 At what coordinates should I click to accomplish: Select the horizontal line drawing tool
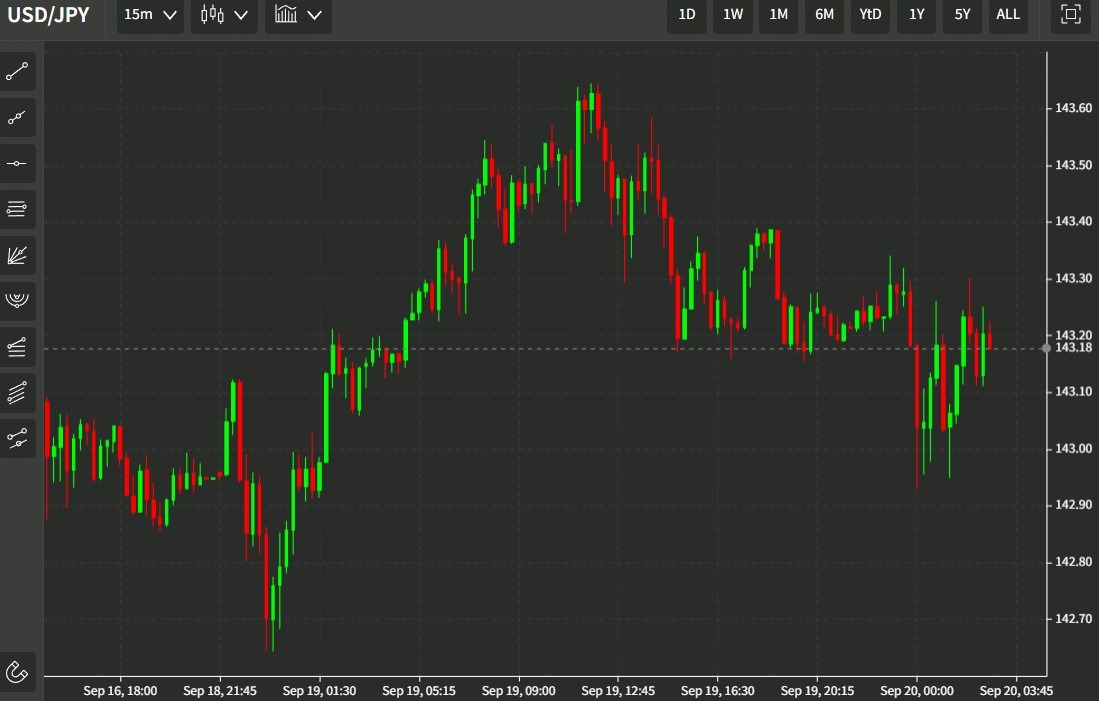pyautogui.click(x=17, y=163)
